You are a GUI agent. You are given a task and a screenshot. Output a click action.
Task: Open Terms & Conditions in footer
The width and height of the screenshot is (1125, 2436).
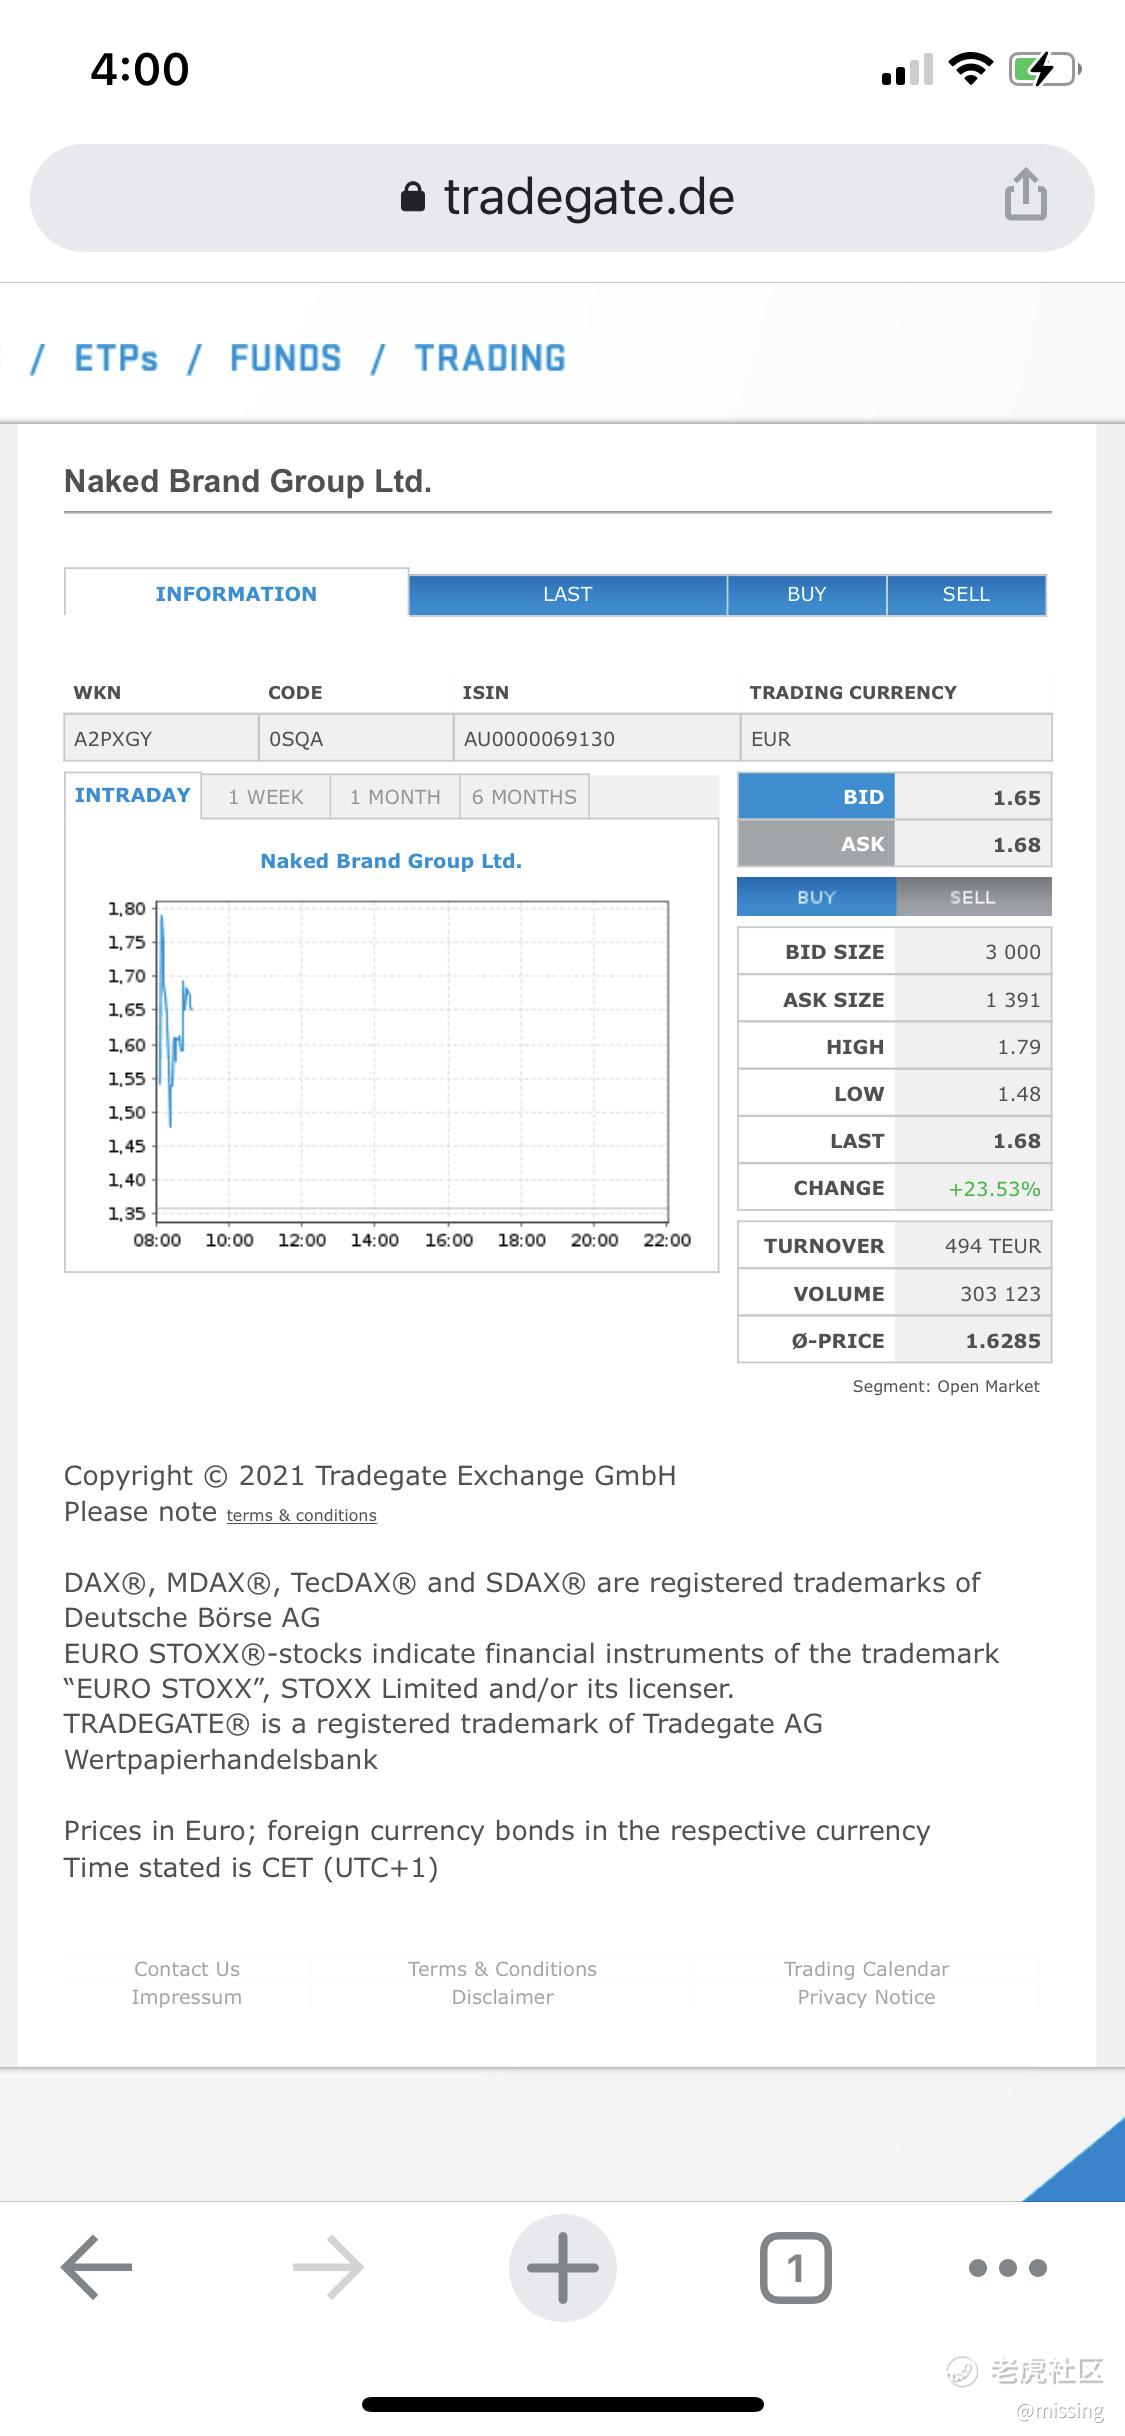502,1969
